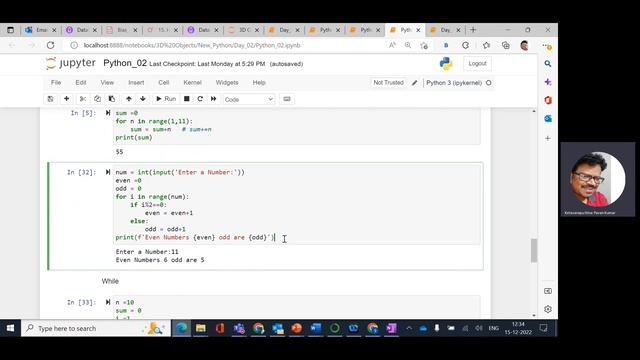Click the Read aloud icon in address bar
This screenshot has width=640, height=360.
coord(392,45)
